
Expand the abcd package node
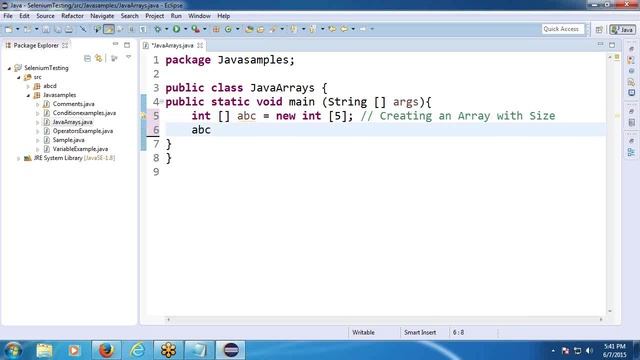[x=28, y=86]
